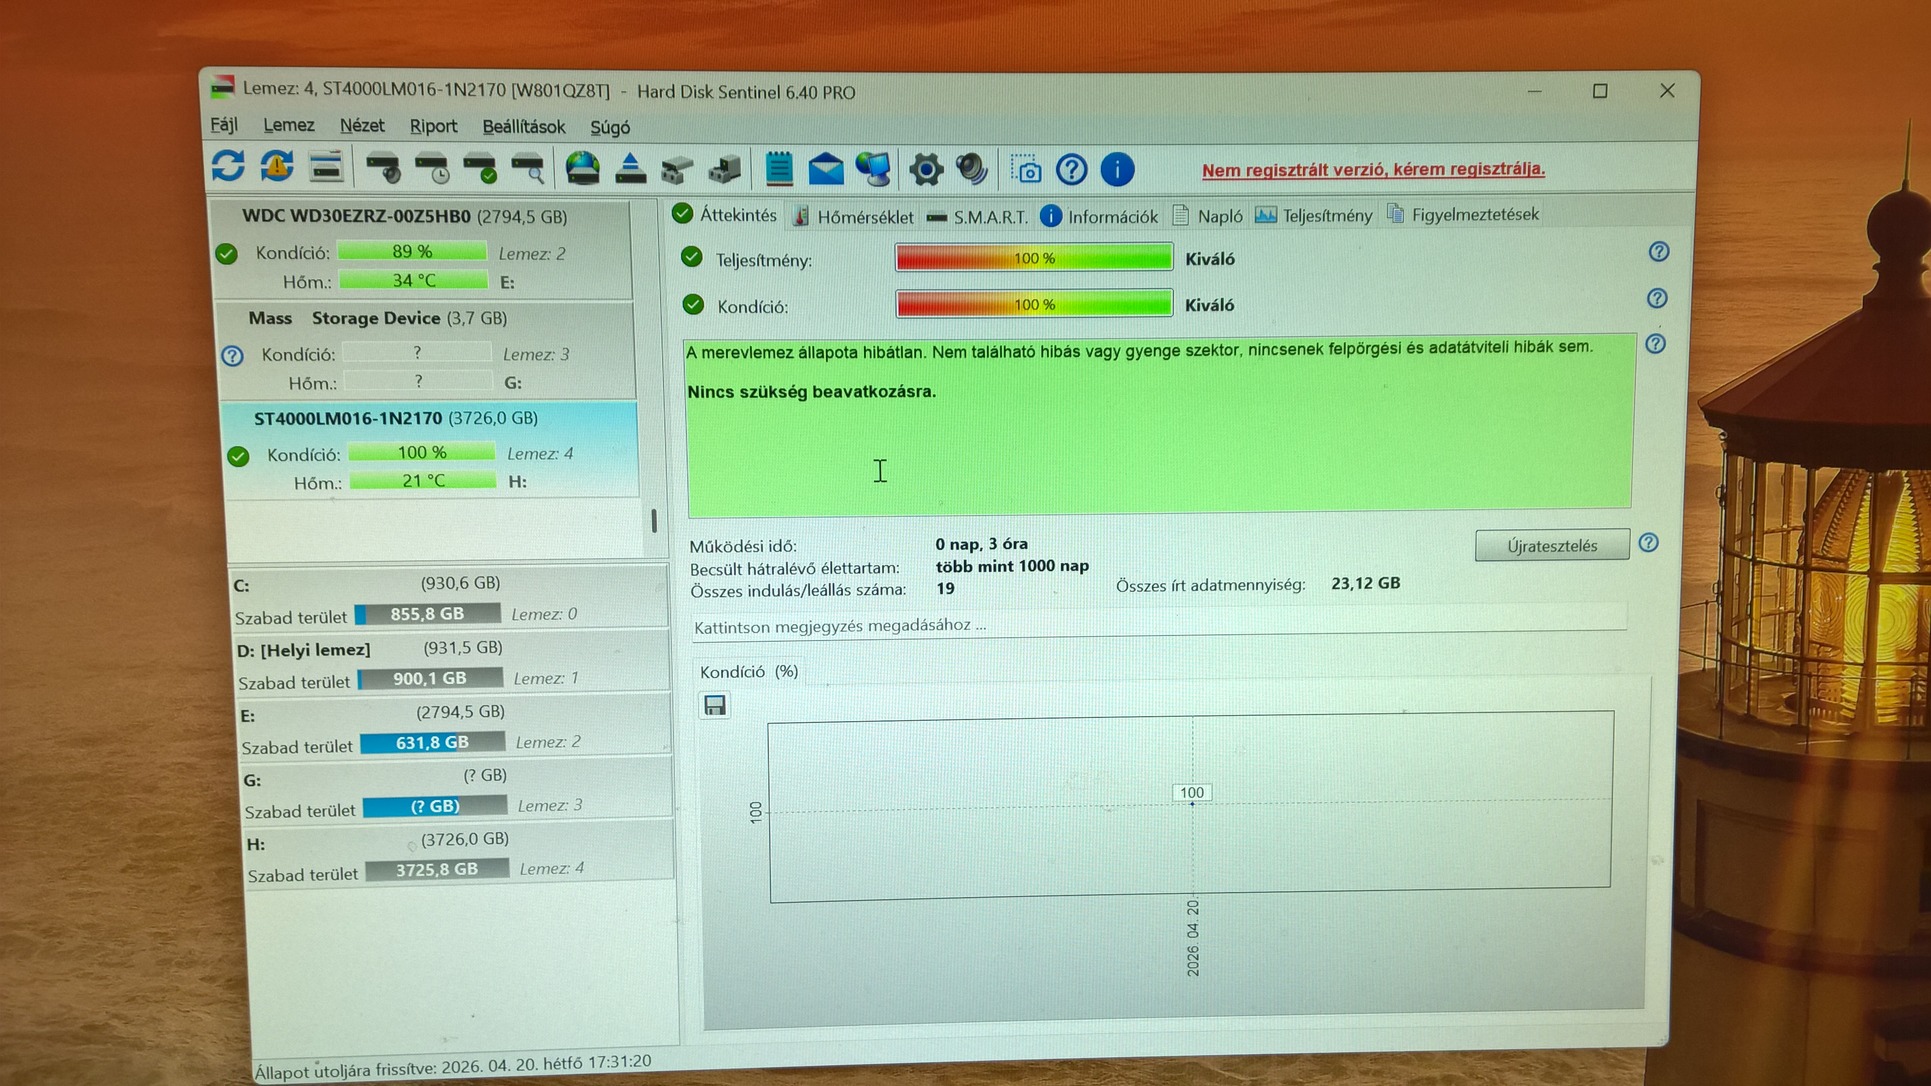Click the send email envelope icon

click(826, 169)
